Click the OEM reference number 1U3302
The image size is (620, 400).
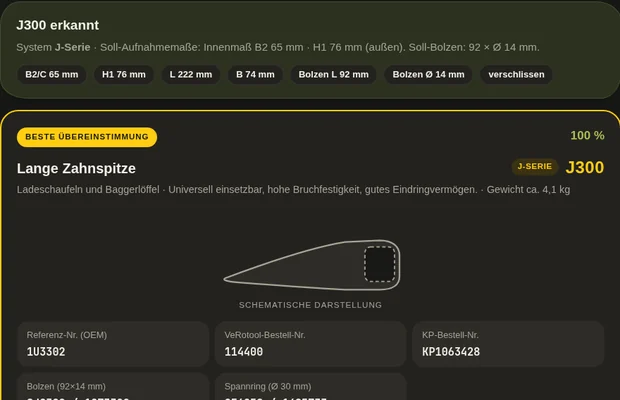tap(46, 351)
